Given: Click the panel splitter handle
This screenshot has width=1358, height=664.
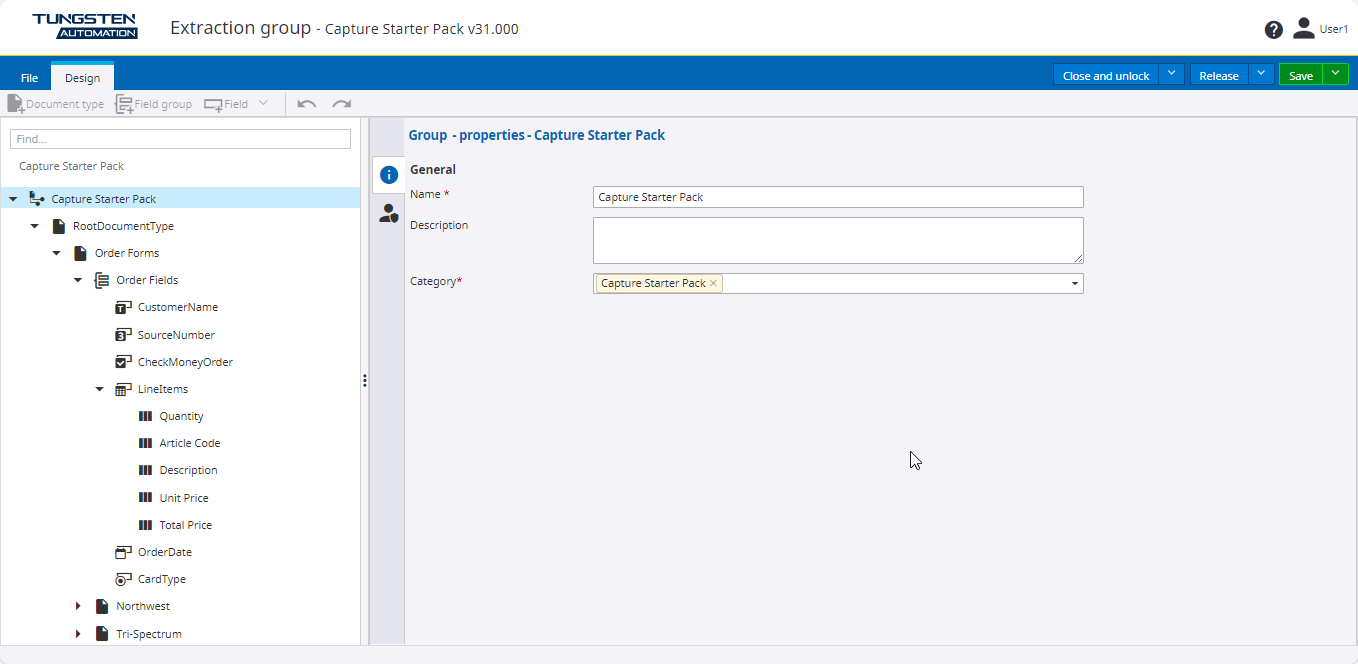Looking at the screenshot, I should [365, 381].
